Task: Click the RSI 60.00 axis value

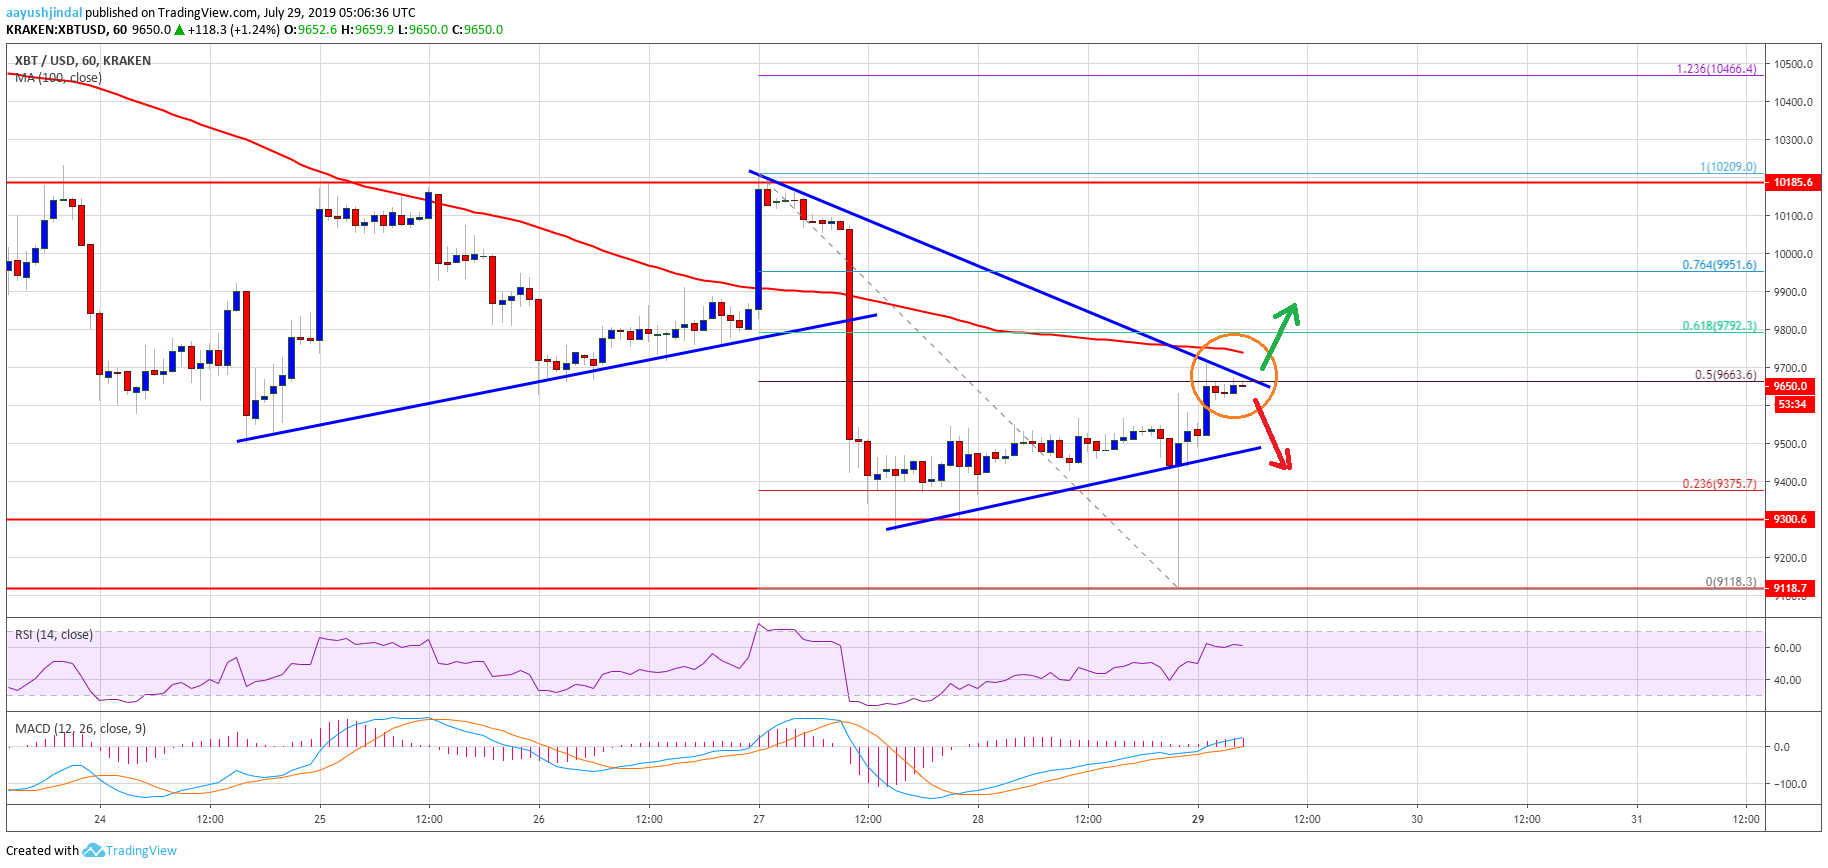Action: point(1787,648)
